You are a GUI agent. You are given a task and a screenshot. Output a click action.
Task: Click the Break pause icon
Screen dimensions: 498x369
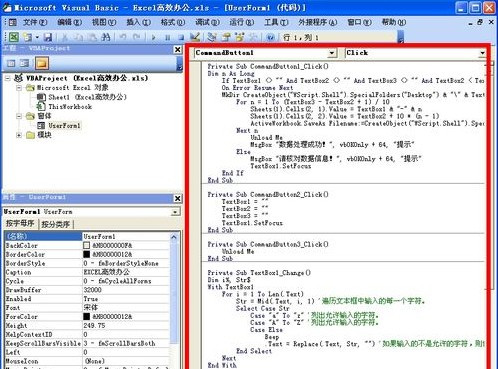click(x=167, y=37)
